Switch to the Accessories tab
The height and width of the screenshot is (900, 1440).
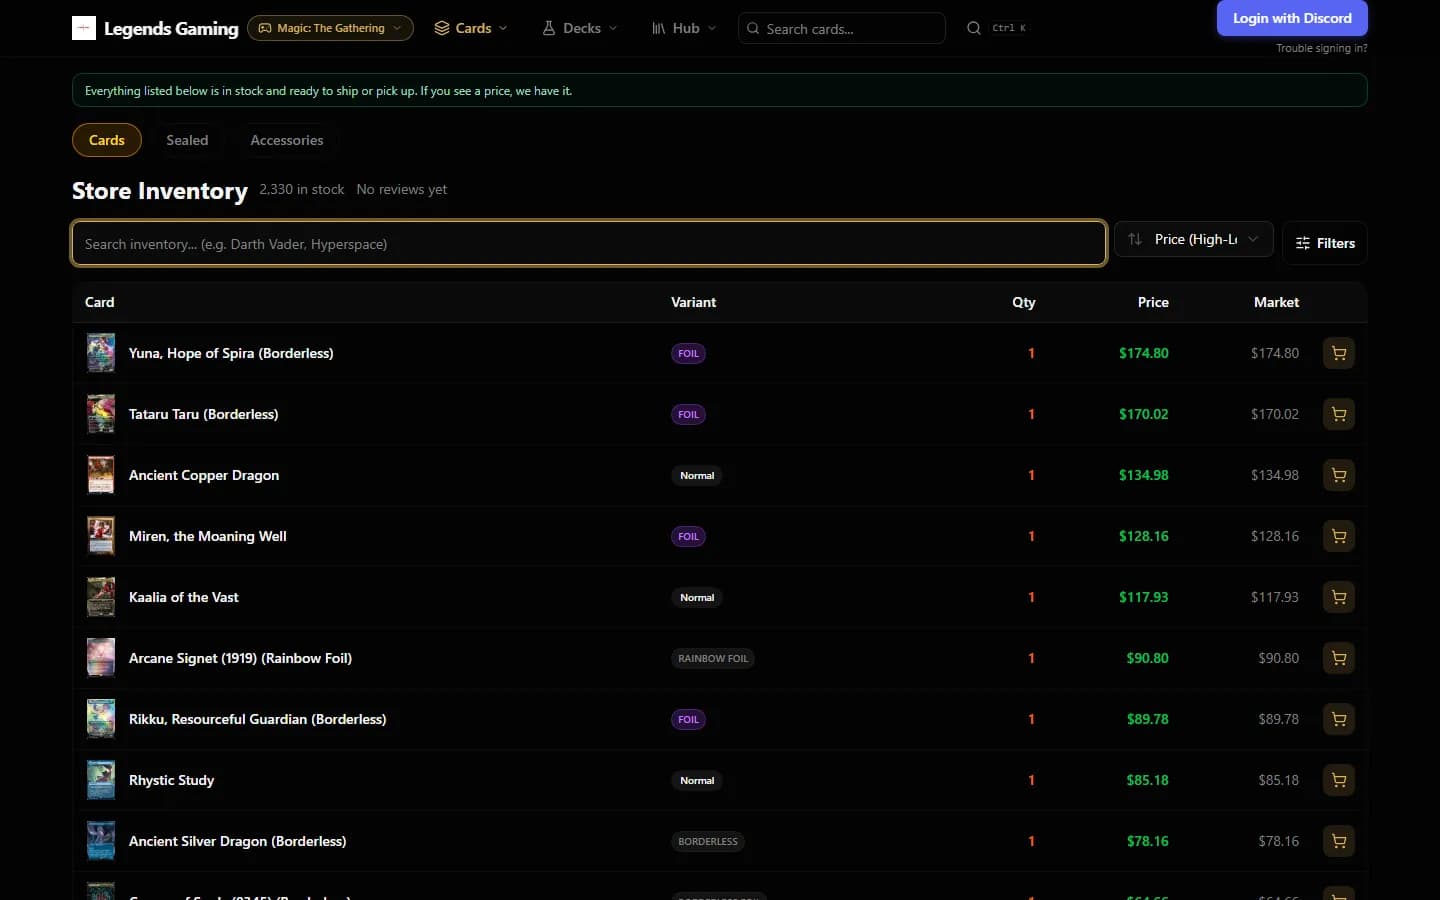(x=287, y=140)
